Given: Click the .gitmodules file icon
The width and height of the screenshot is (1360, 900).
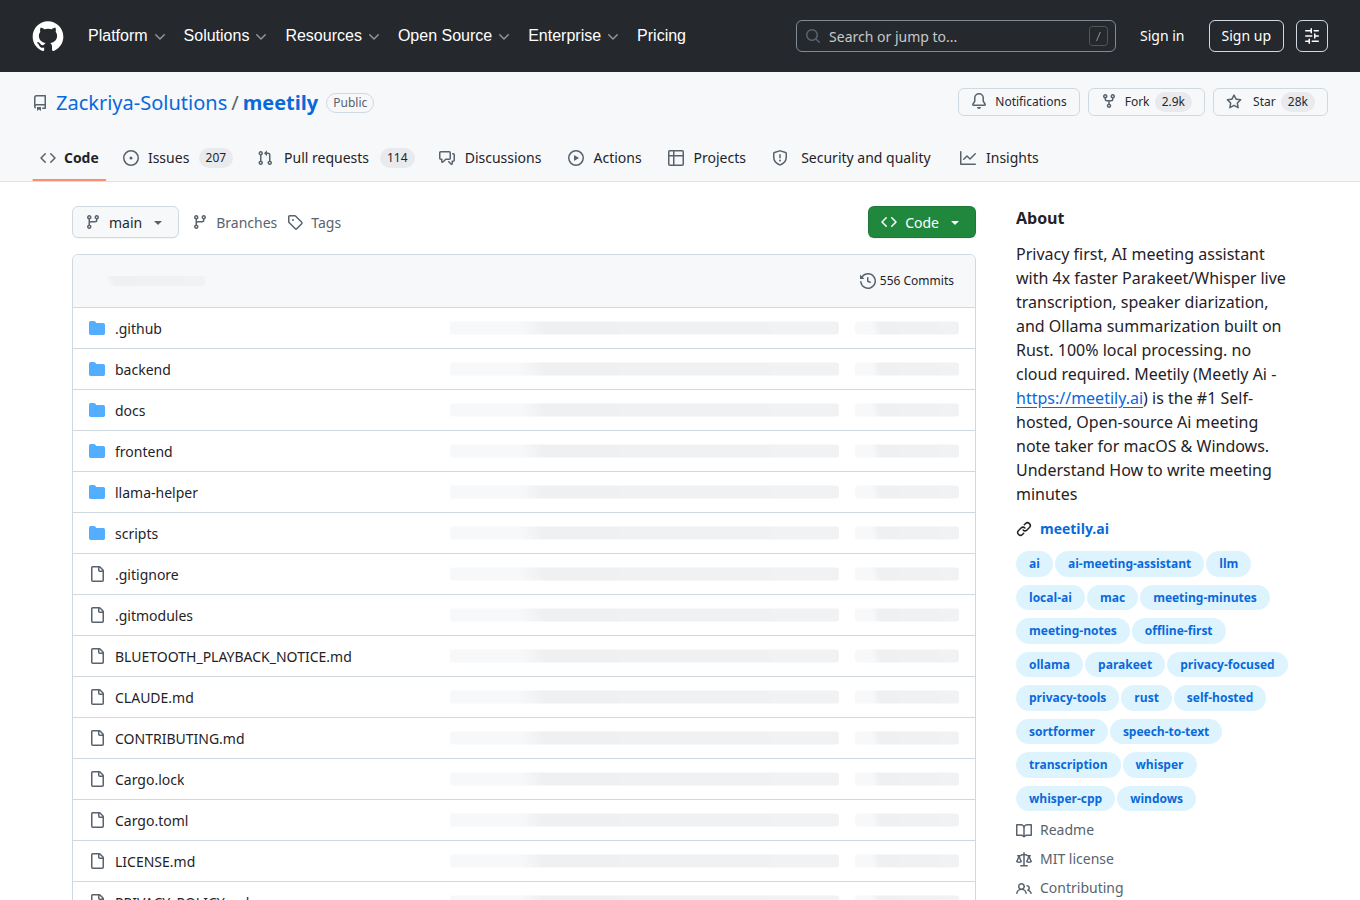Looking at the screenshot, I should pos(97,616).
